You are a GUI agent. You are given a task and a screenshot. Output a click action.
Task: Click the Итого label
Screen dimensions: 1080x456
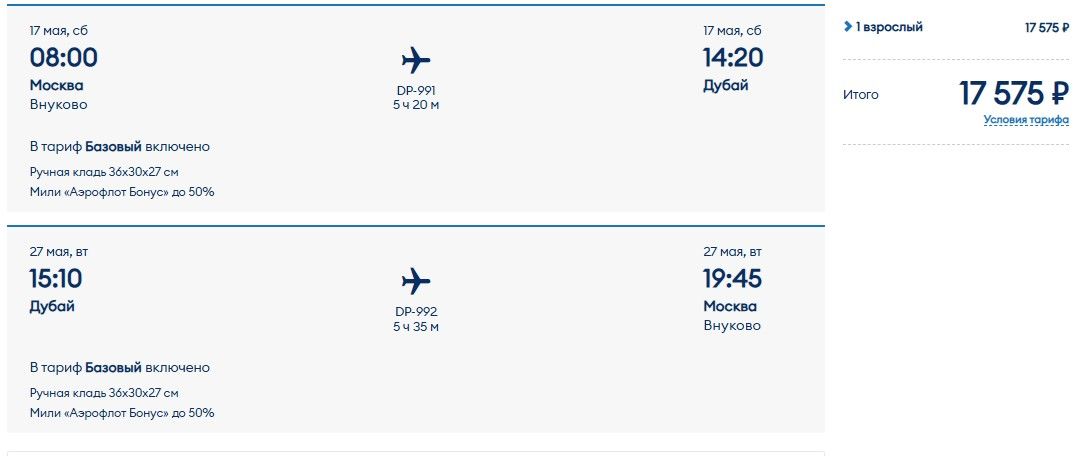point(861,94)
